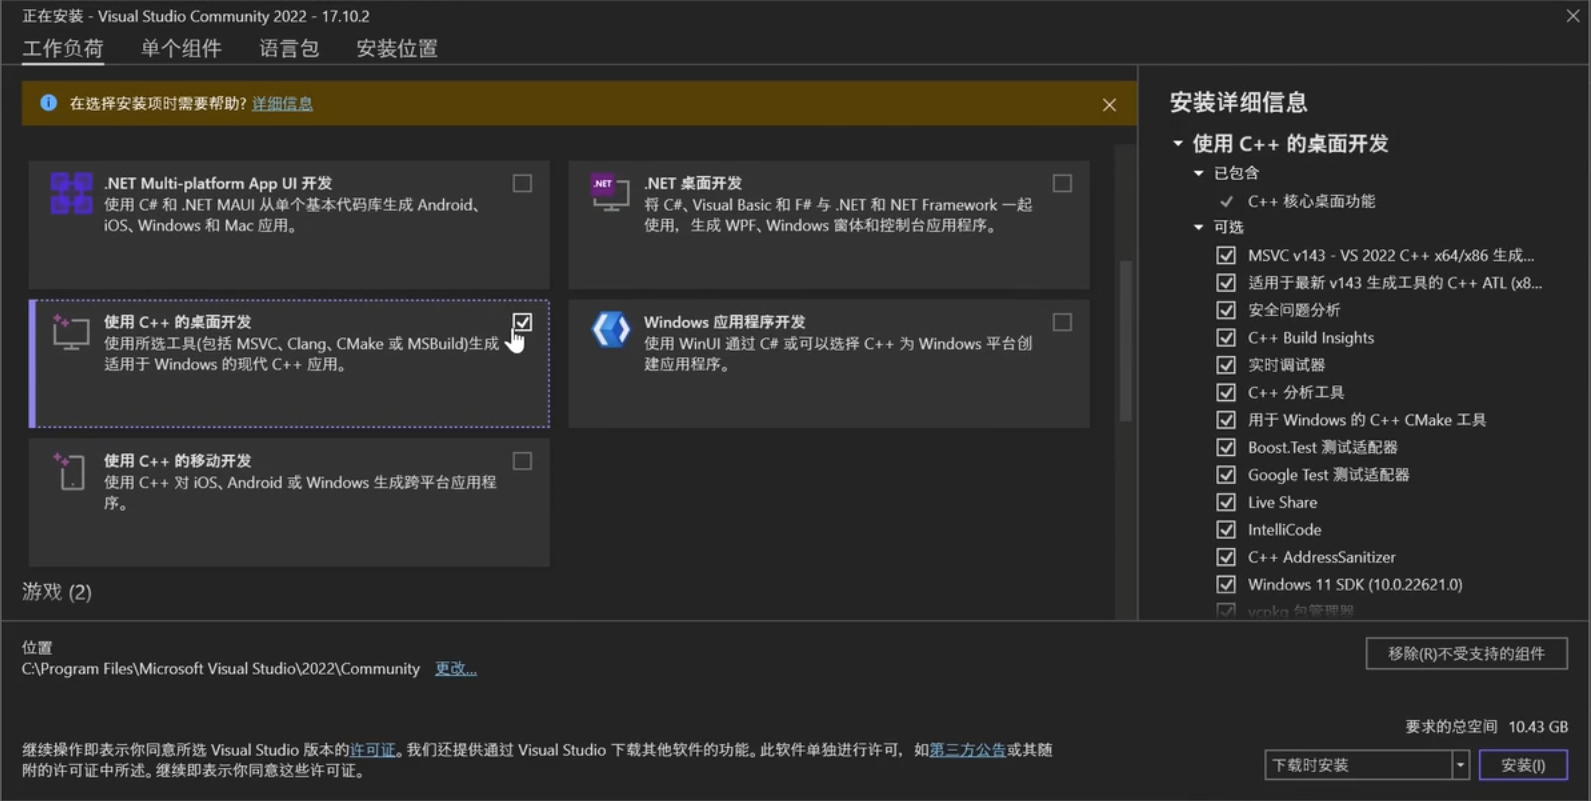Check the .NET Multi-platform App UI workload box

pyautogui.click(x=522, y=183)
